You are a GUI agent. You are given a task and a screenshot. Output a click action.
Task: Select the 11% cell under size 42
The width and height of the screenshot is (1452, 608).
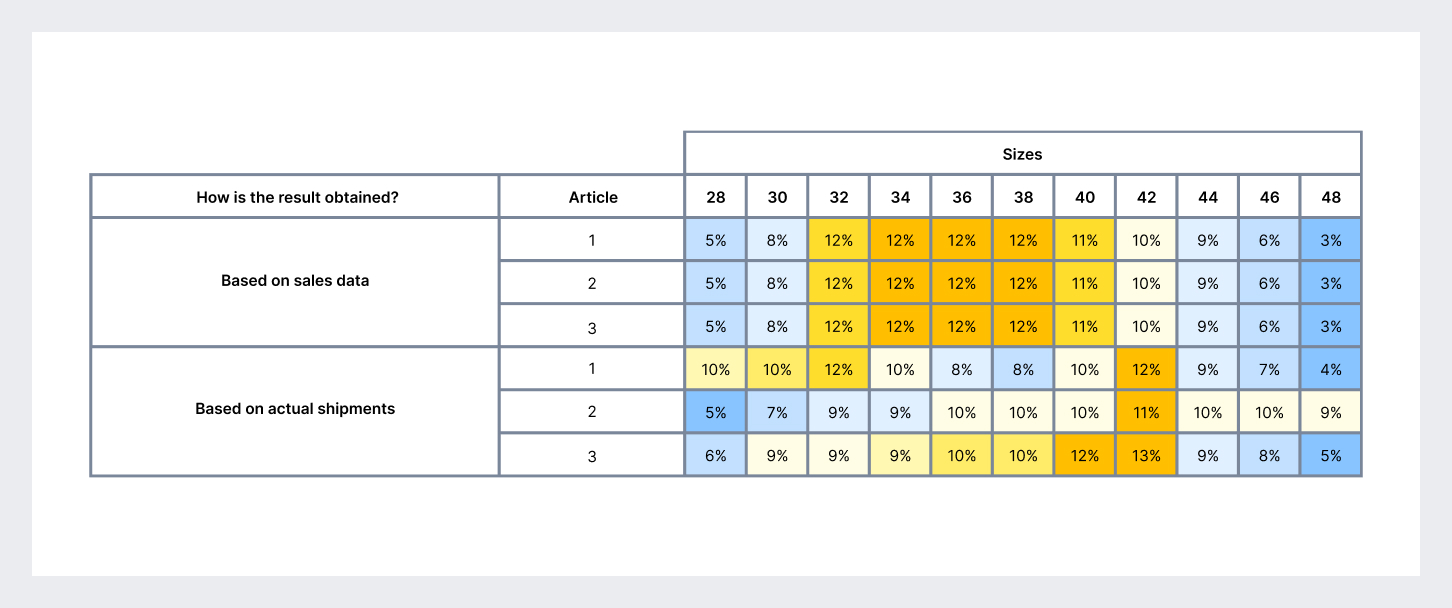click(1146, 412)
